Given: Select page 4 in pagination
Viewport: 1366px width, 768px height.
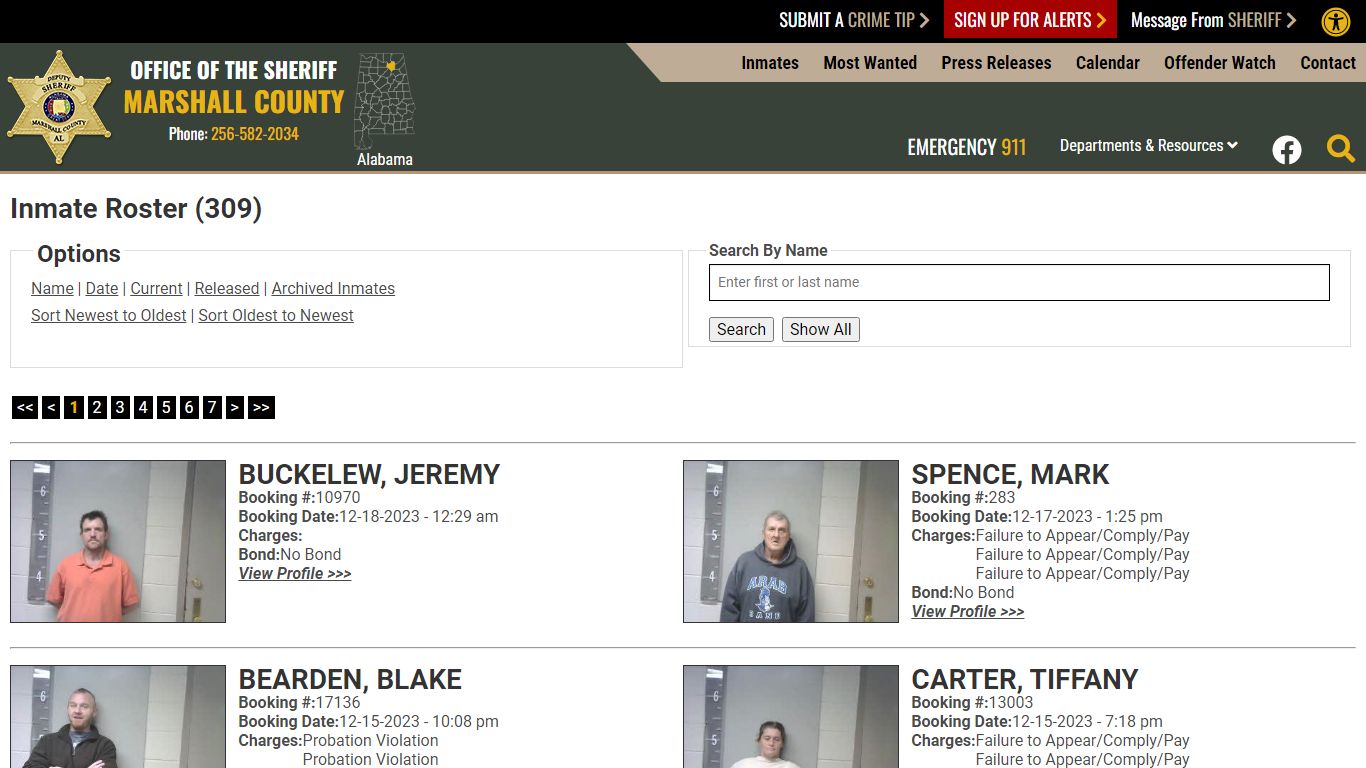Looking at the screenshot, I should (143, 407).
